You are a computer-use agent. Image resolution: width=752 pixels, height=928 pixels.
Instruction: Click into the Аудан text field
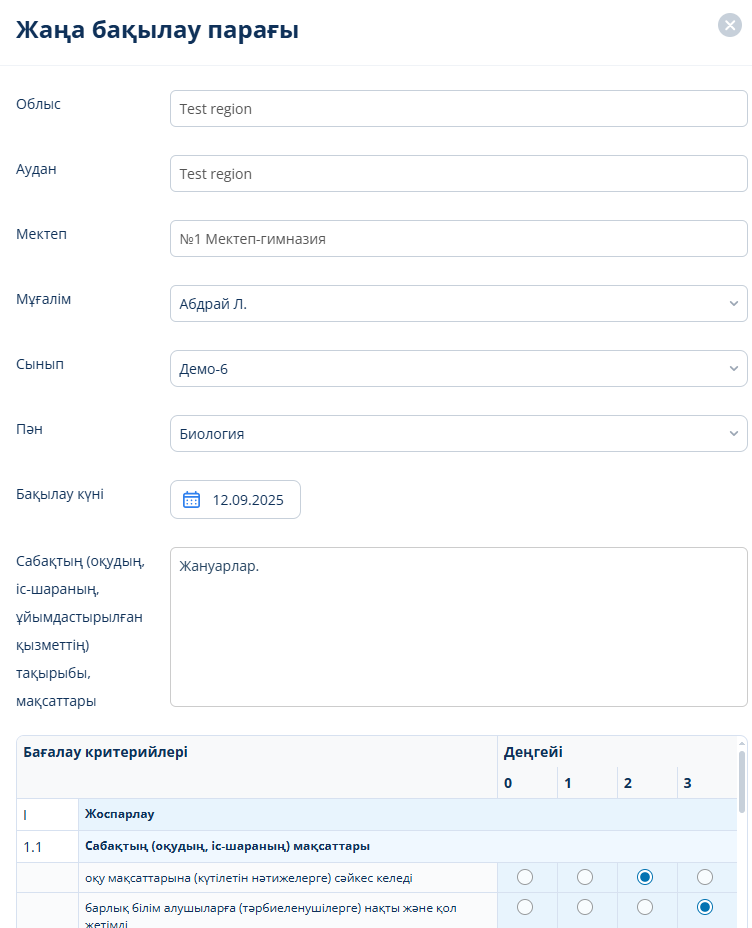458,174
